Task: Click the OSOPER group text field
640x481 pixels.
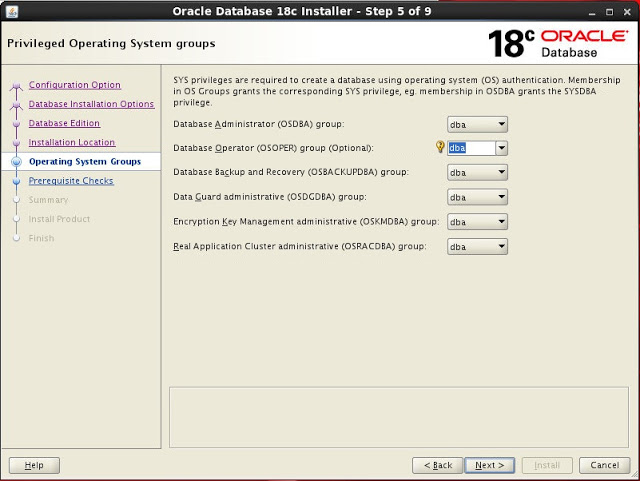Action: 470,148
